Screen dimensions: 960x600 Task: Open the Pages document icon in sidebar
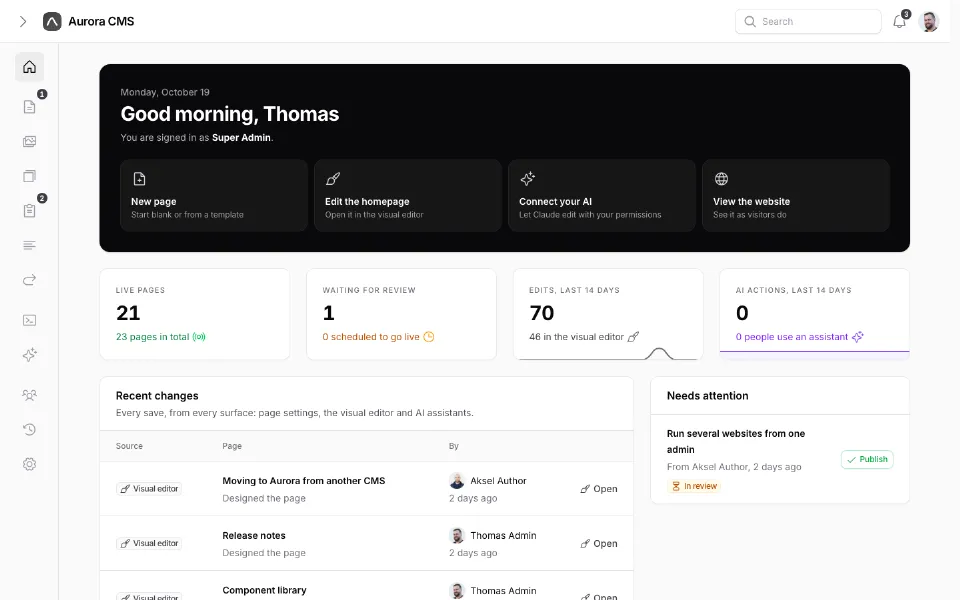pos(29,107)
